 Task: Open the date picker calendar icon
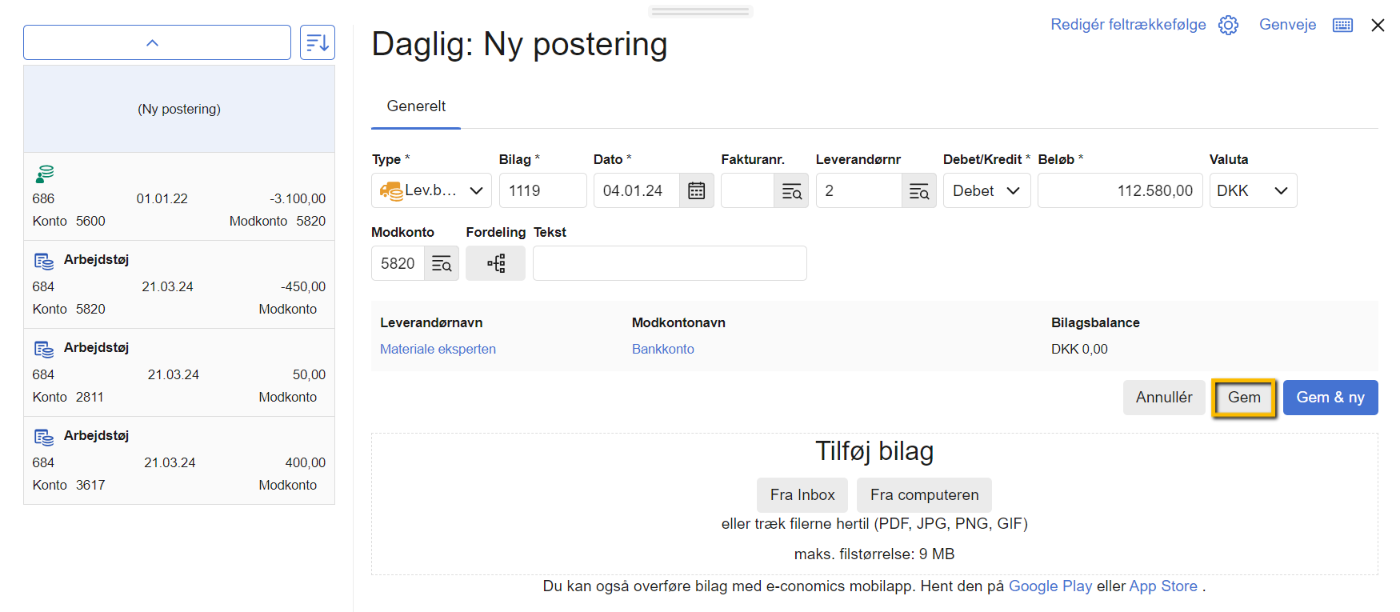697,191
